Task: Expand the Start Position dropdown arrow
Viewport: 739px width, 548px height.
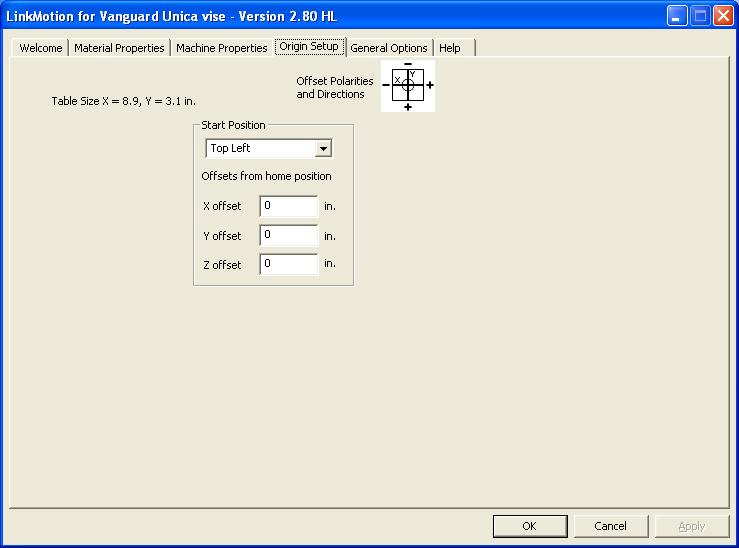Action: [323, 148]
